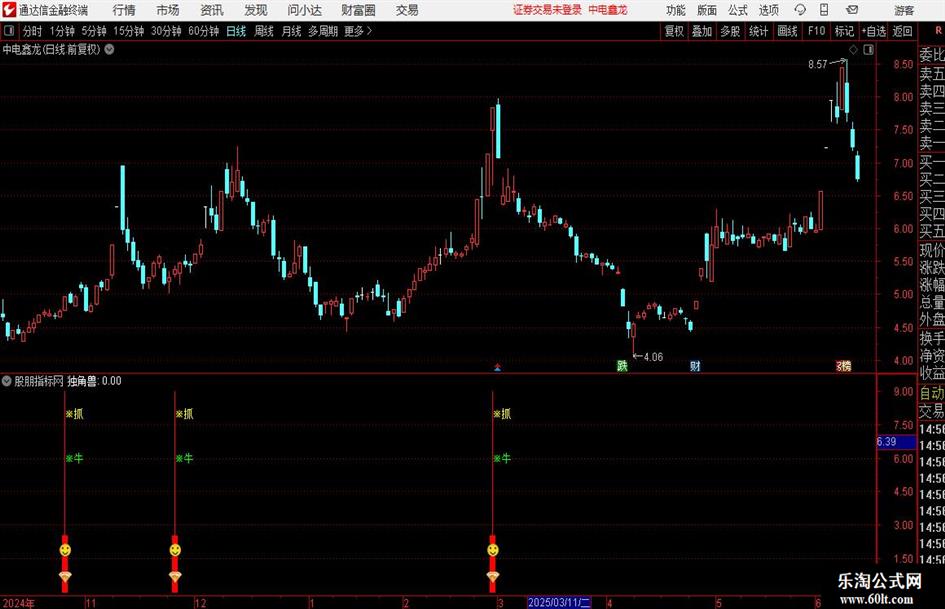
Task: Open F10 company information
Action: point(816,31)
